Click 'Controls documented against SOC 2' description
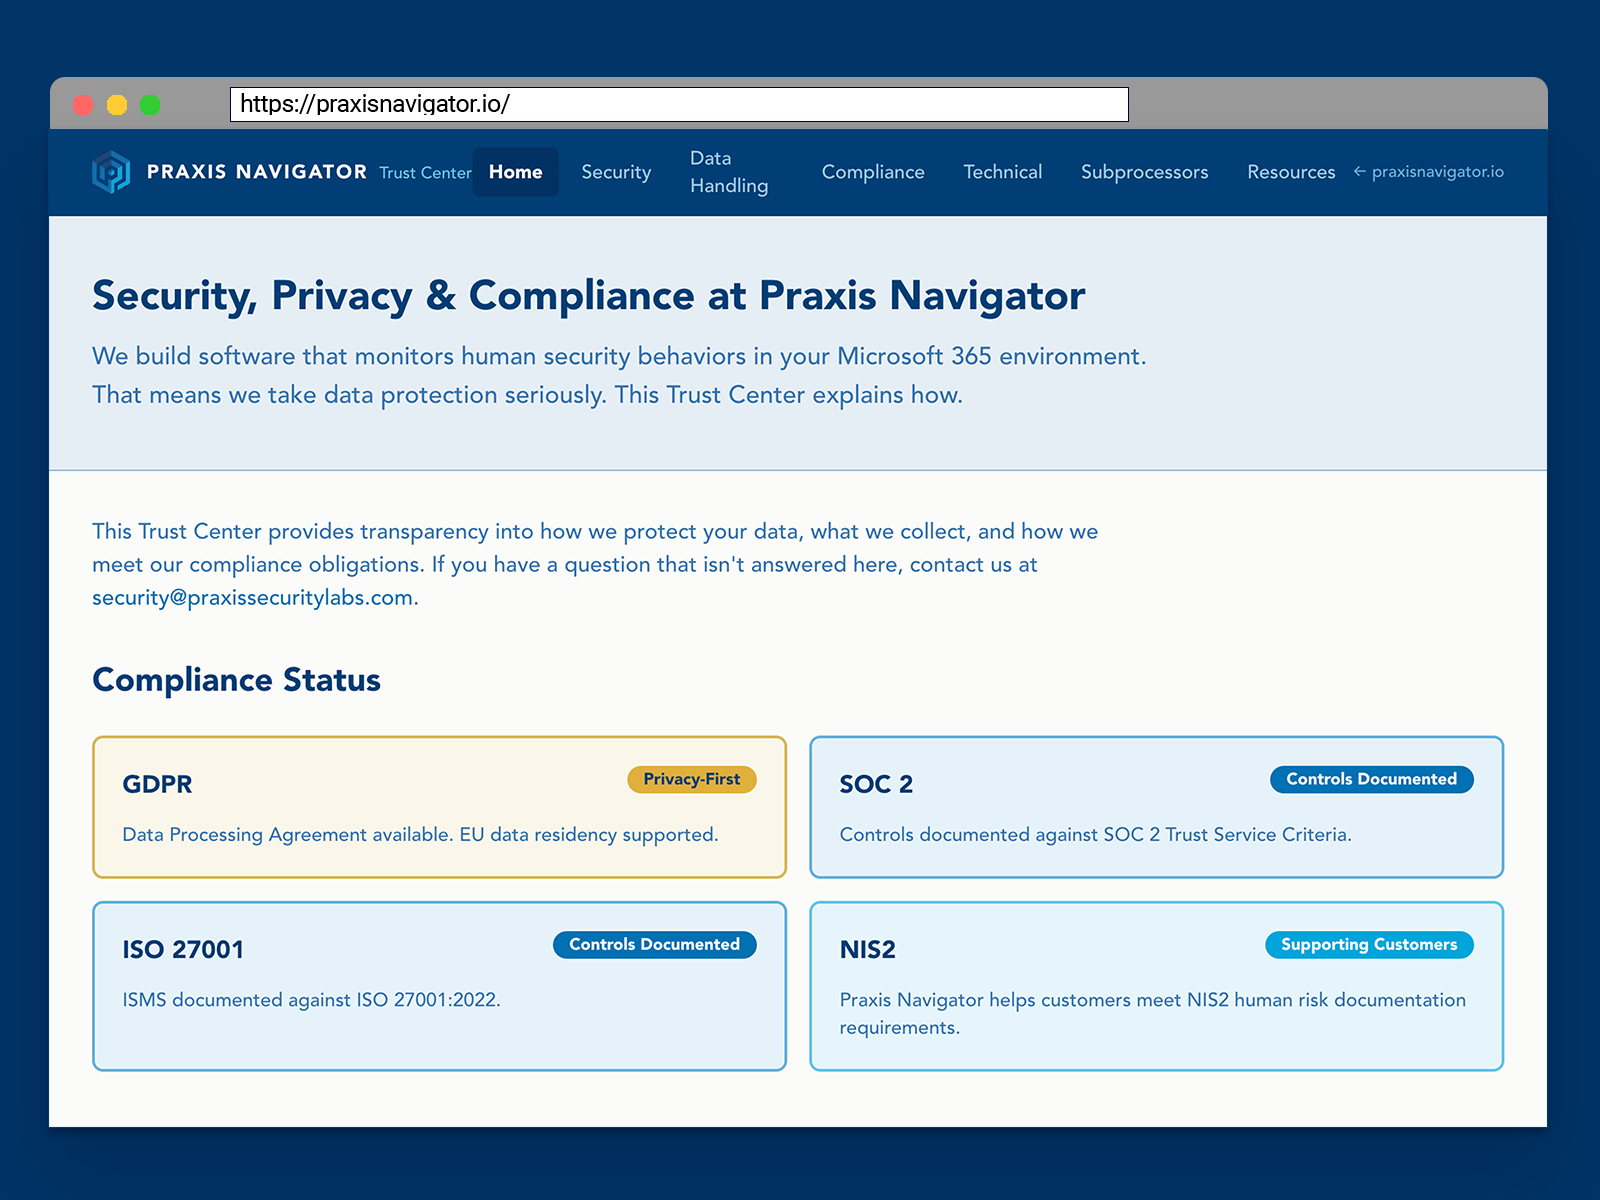The height and width of the screenshot is (1200, 1600). tap(1095, 835)
